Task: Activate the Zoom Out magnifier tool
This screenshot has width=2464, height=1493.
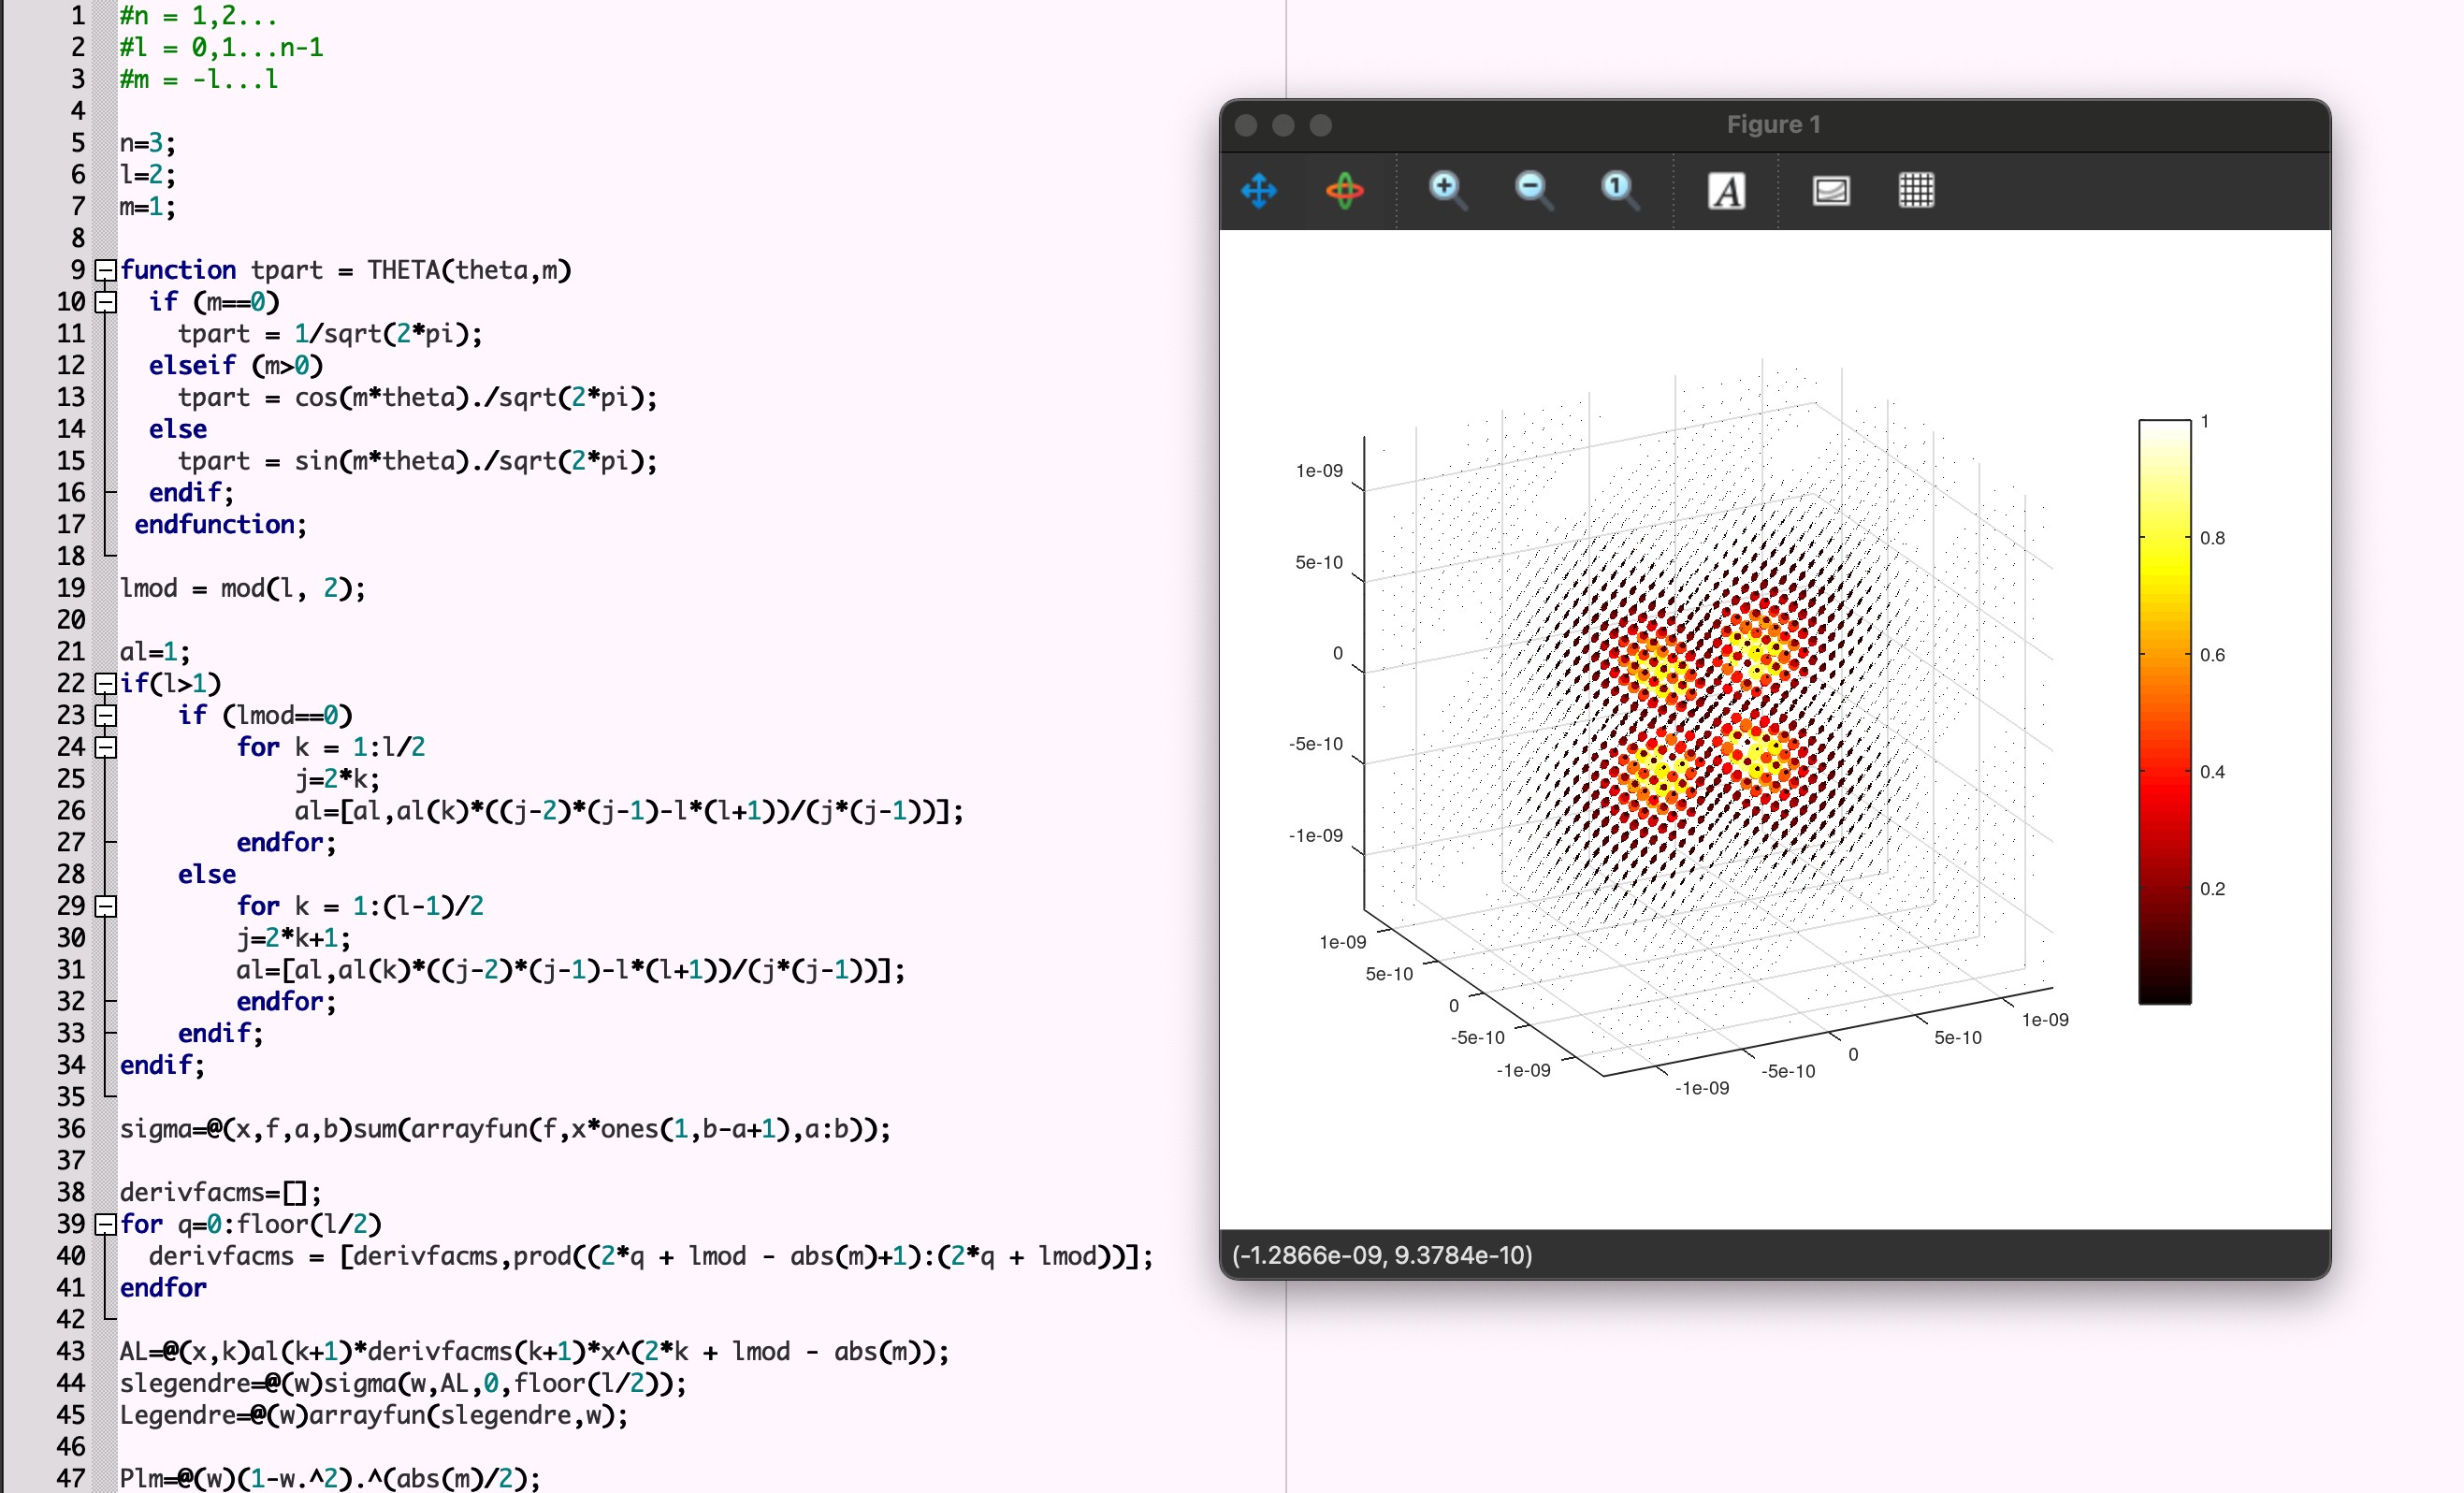Action: (x=1533, y=190)
